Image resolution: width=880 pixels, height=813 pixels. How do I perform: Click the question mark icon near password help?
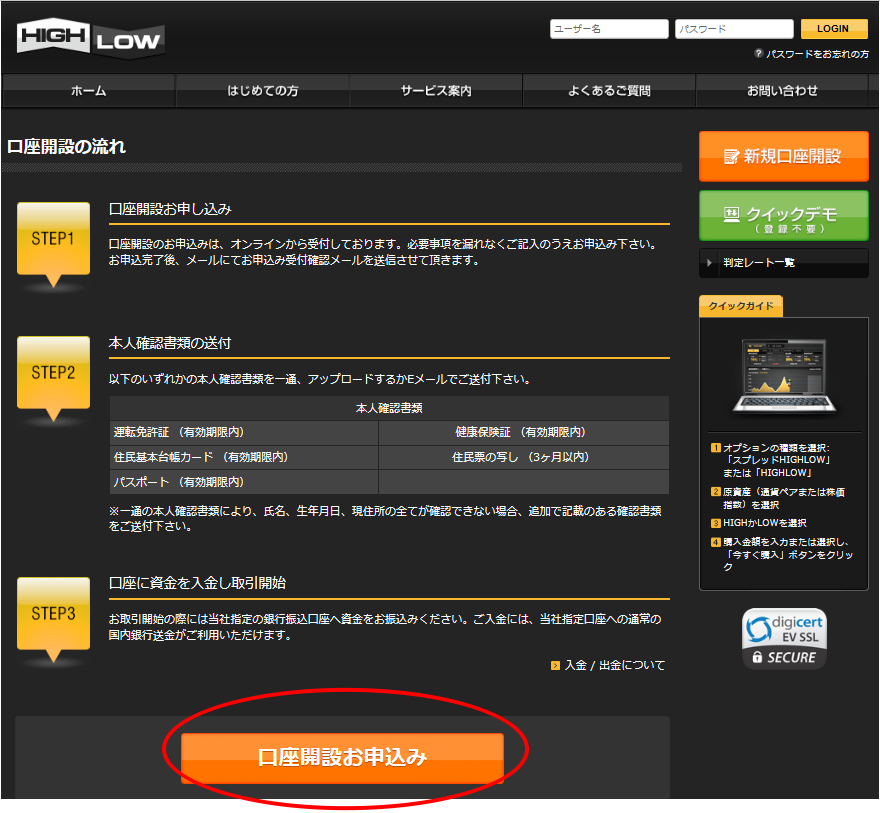[759, 53]
